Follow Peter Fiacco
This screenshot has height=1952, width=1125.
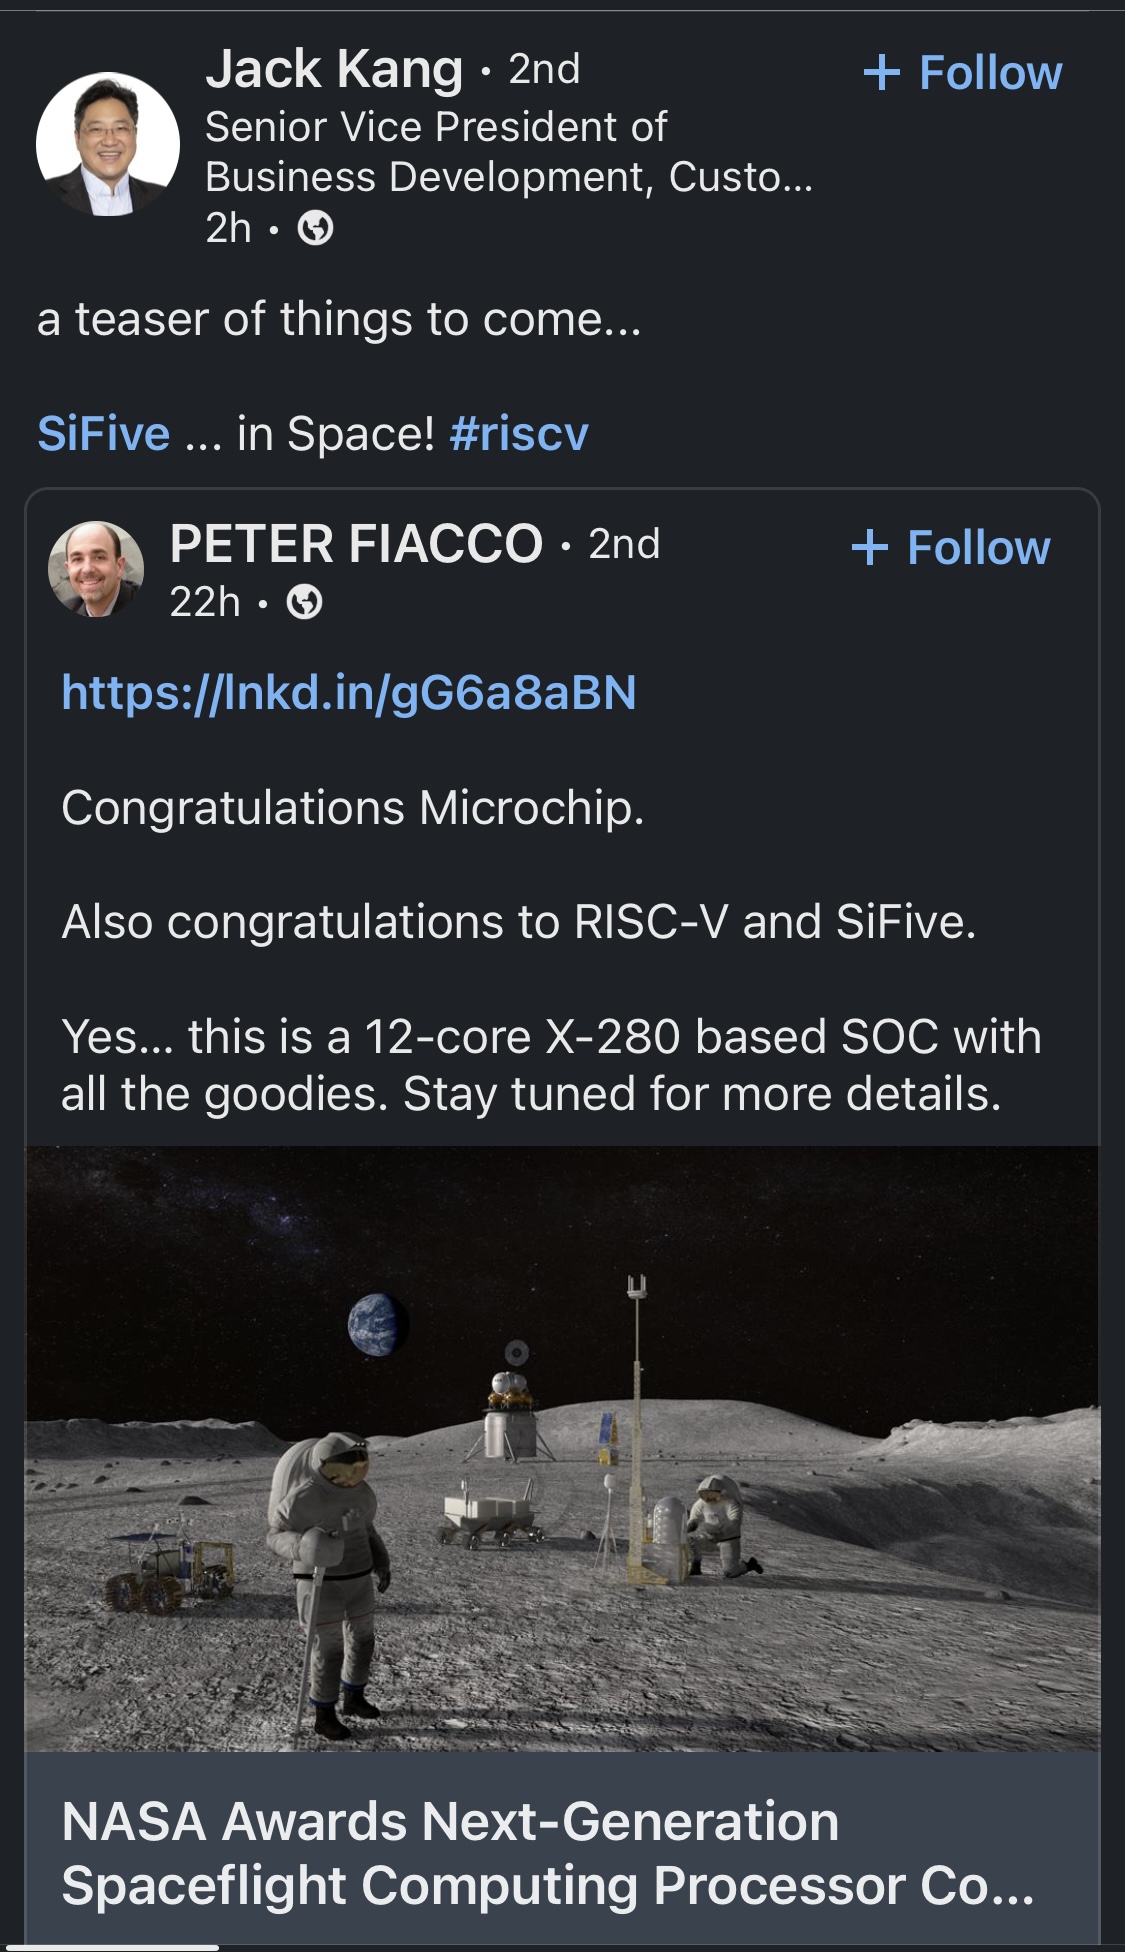click(951, 548)
